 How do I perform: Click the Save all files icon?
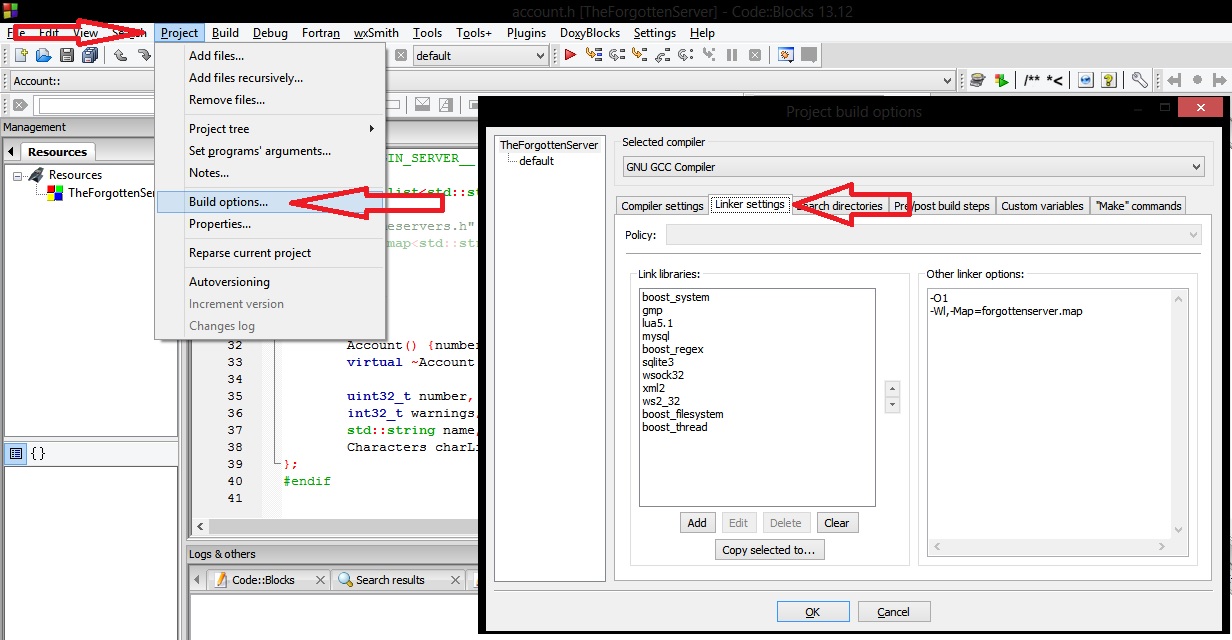pos(90,55)
